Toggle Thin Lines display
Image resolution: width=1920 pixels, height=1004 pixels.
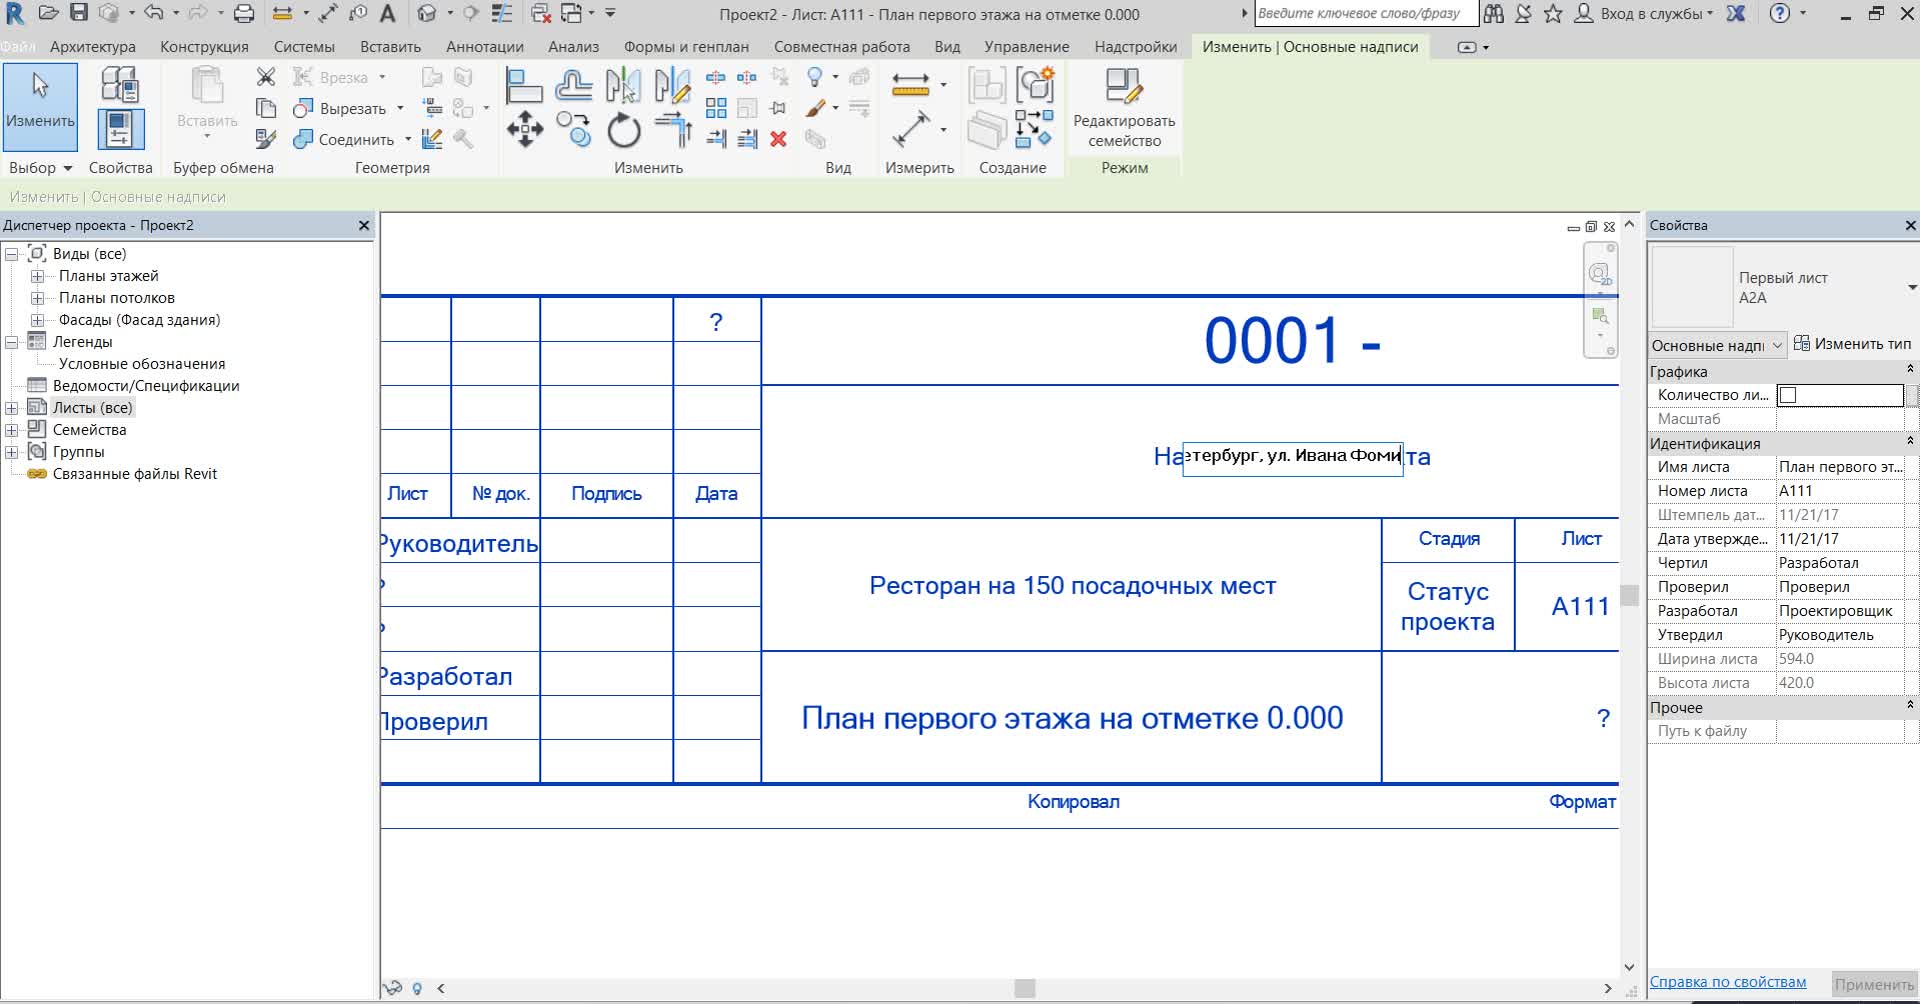click(x=502, y=14)
